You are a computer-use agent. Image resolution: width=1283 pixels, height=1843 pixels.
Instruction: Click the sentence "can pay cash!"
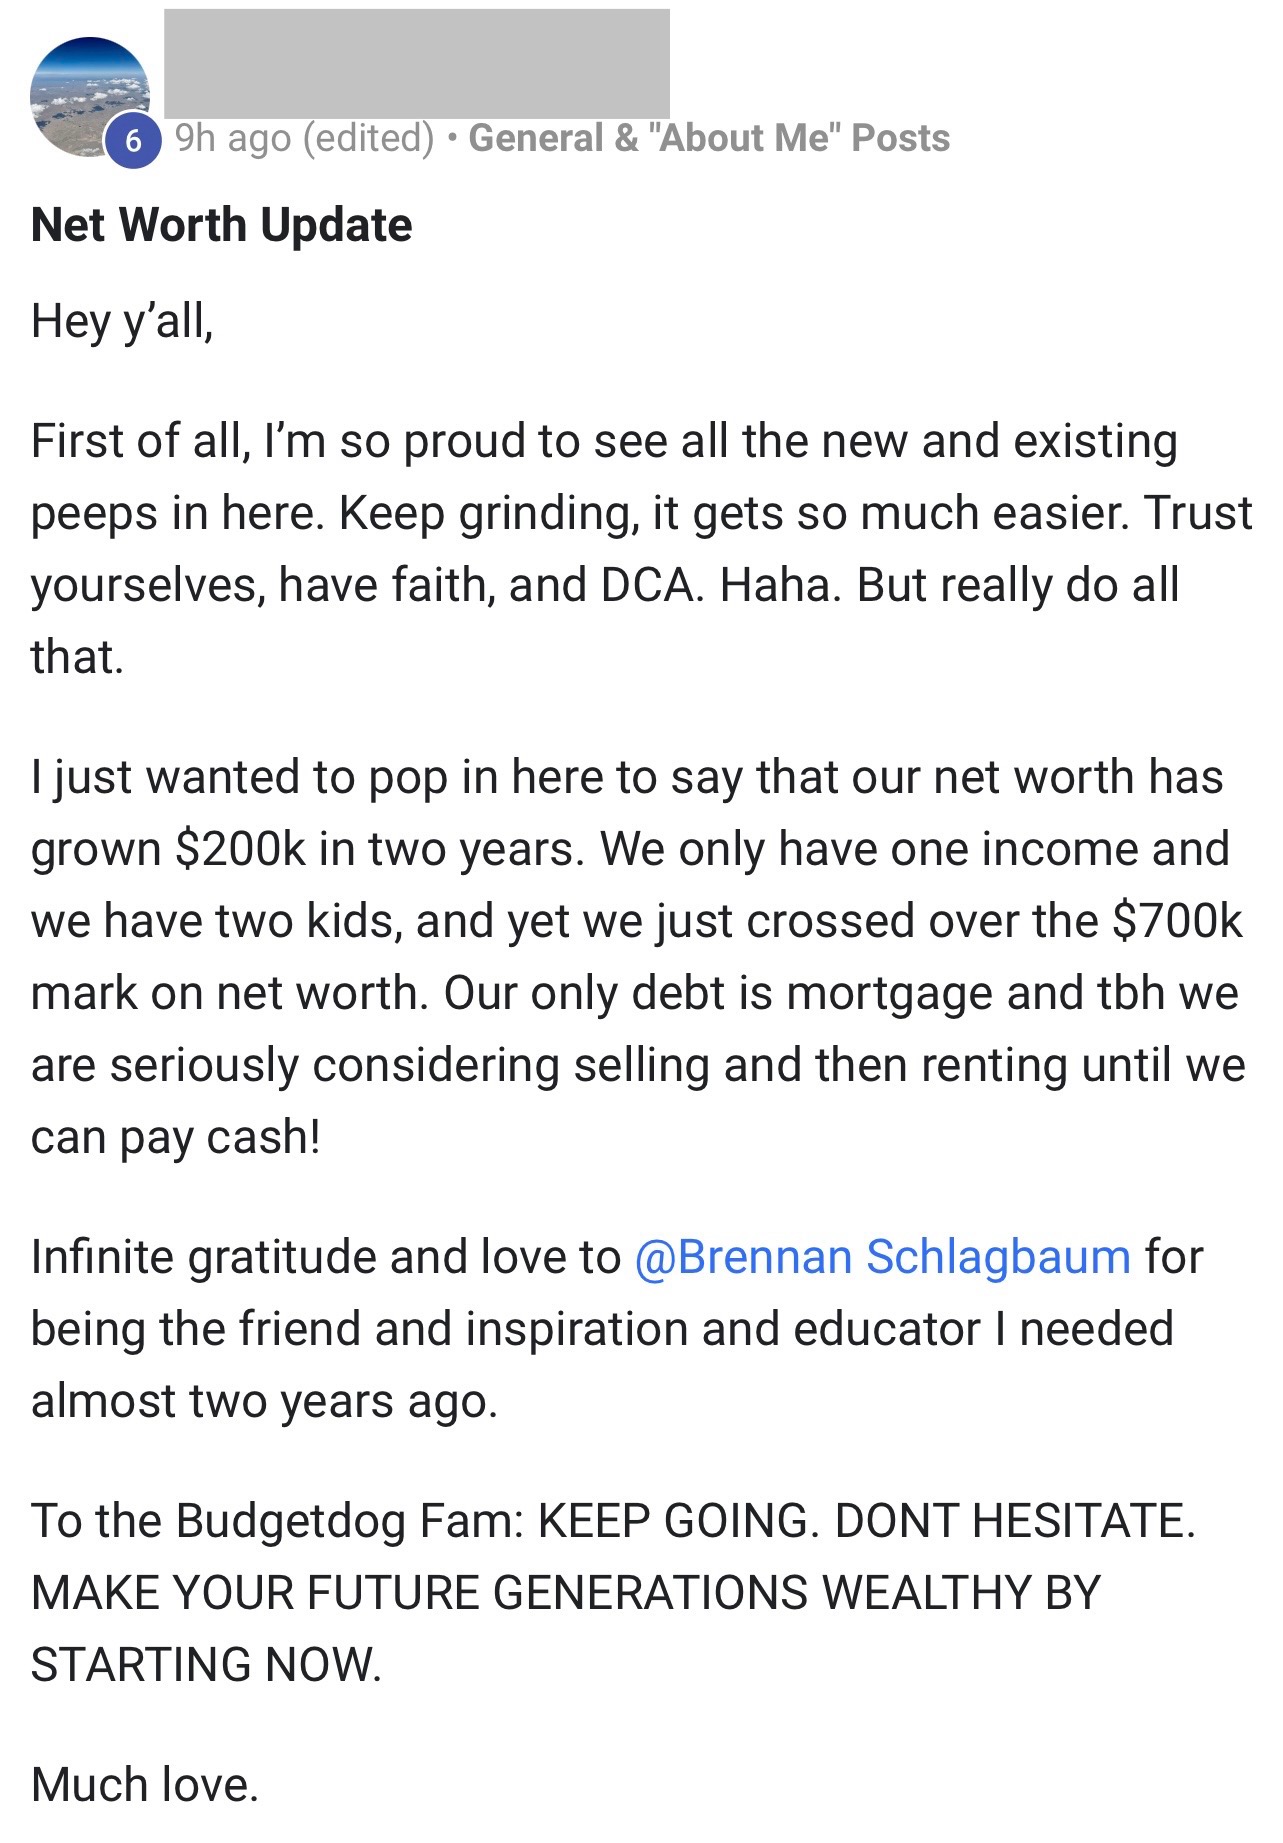pos(176,1138)
